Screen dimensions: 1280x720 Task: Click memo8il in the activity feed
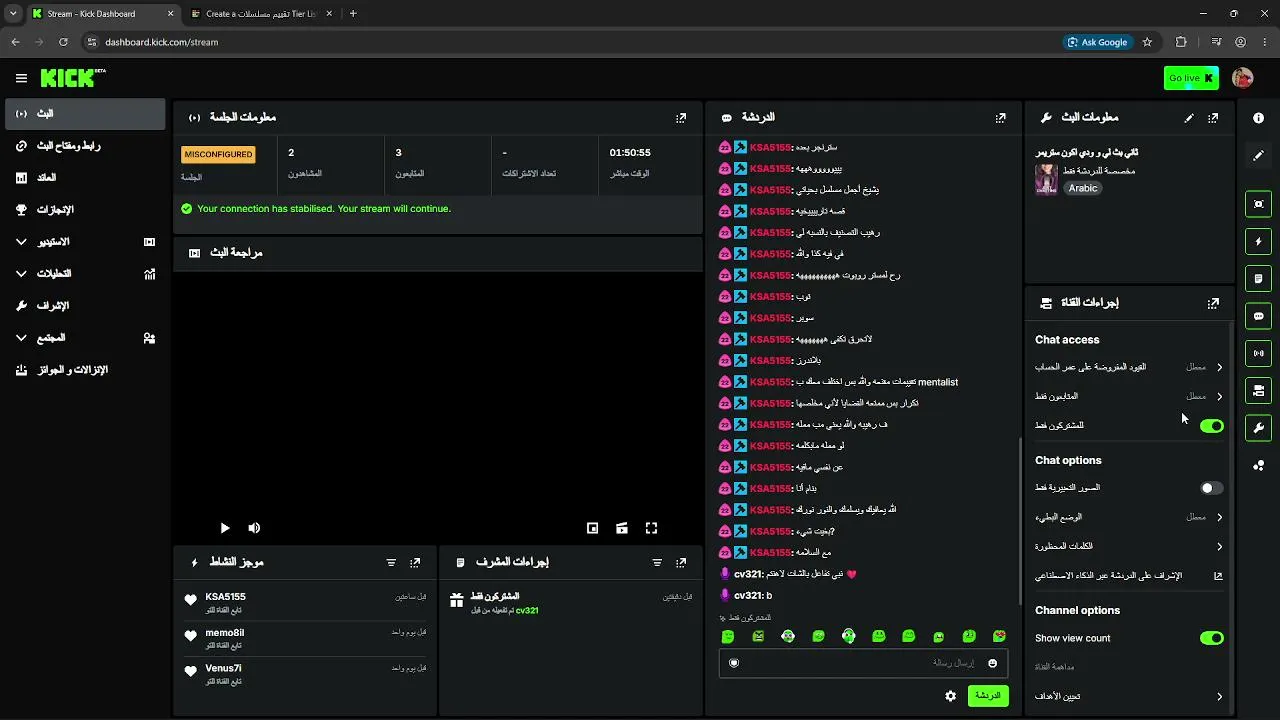click(x=225, y=633)
